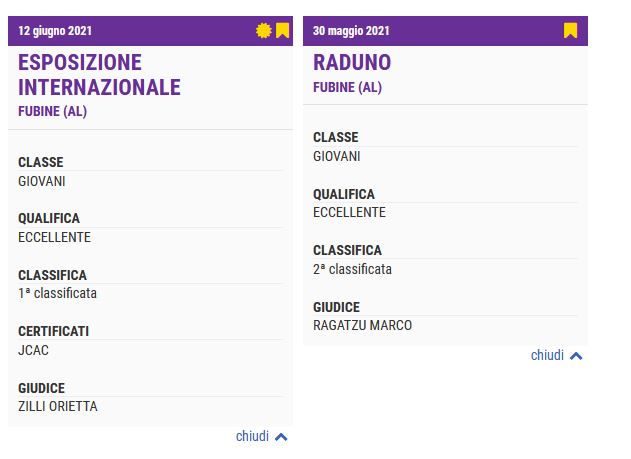Click the JCAC certificate value
This screenshot has height=459, width=631.
[x=33, y=350]
